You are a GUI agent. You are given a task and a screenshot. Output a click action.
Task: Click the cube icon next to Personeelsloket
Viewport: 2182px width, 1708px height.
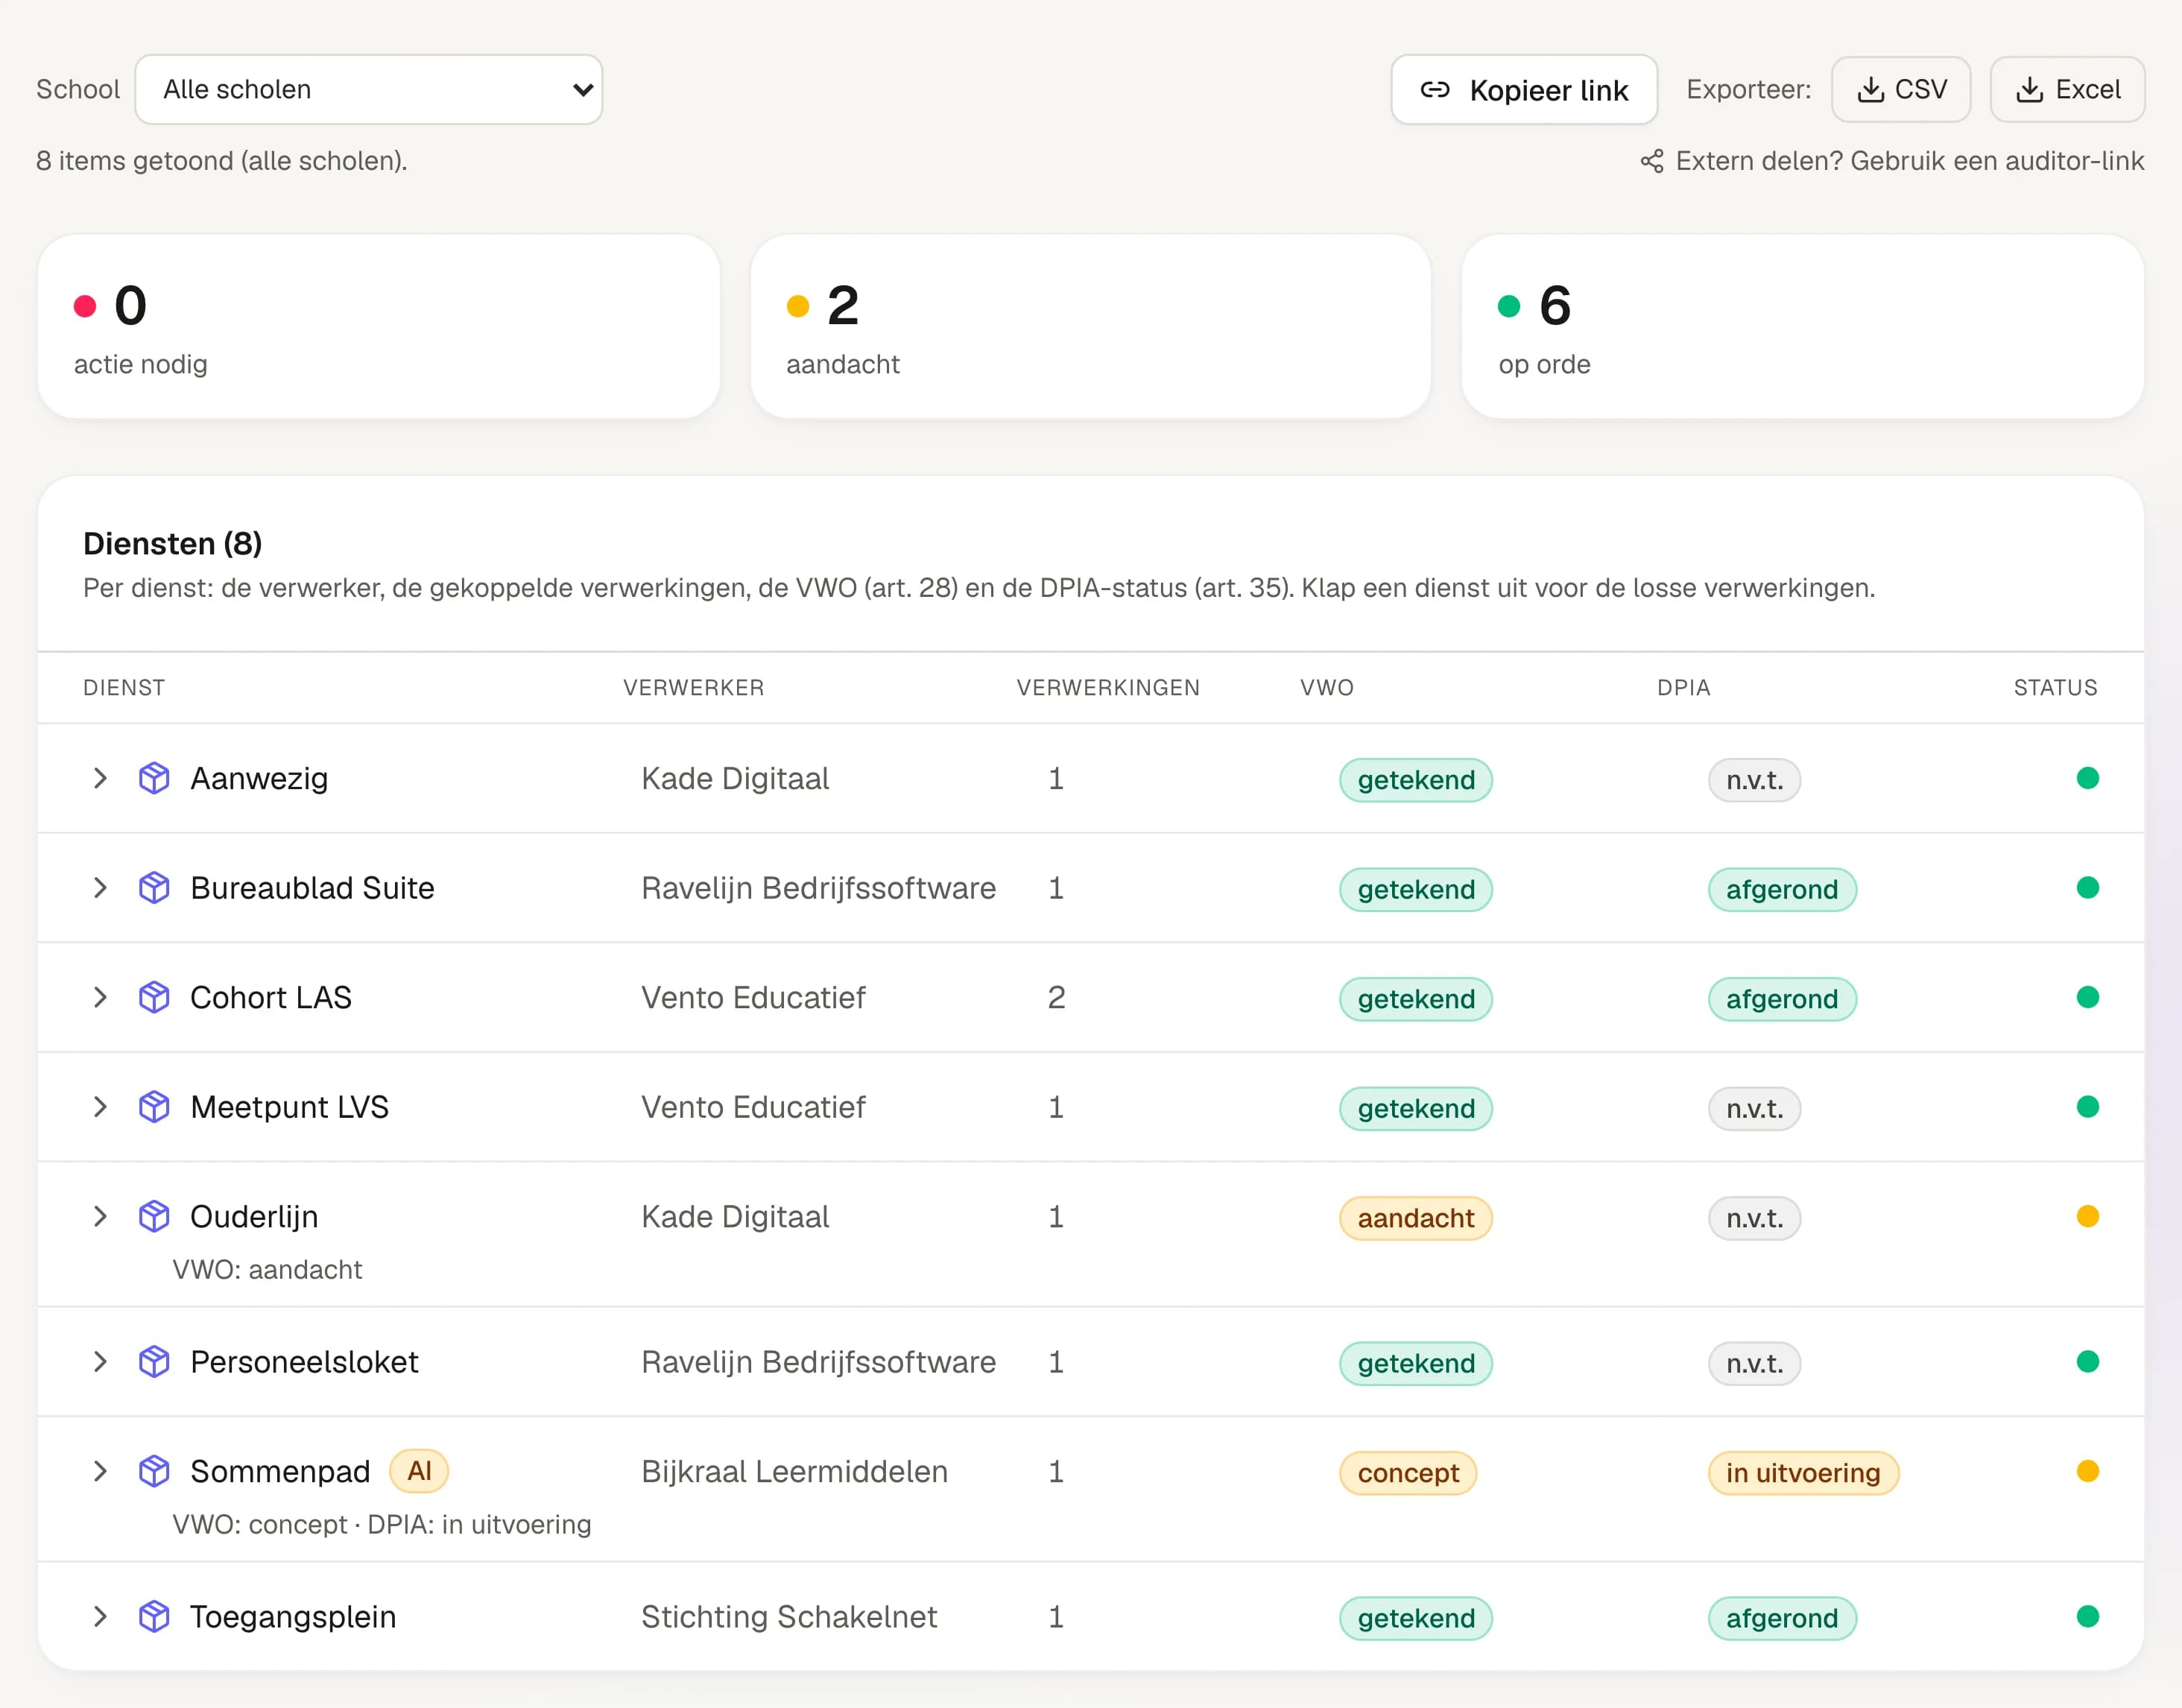(x=154, y=1362)
